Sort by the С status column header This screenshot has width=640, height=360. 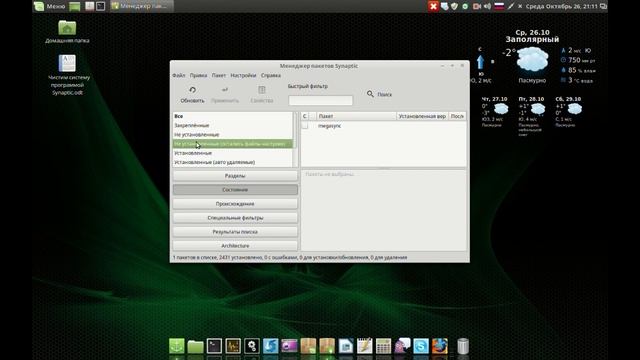[x=304, y=116]
